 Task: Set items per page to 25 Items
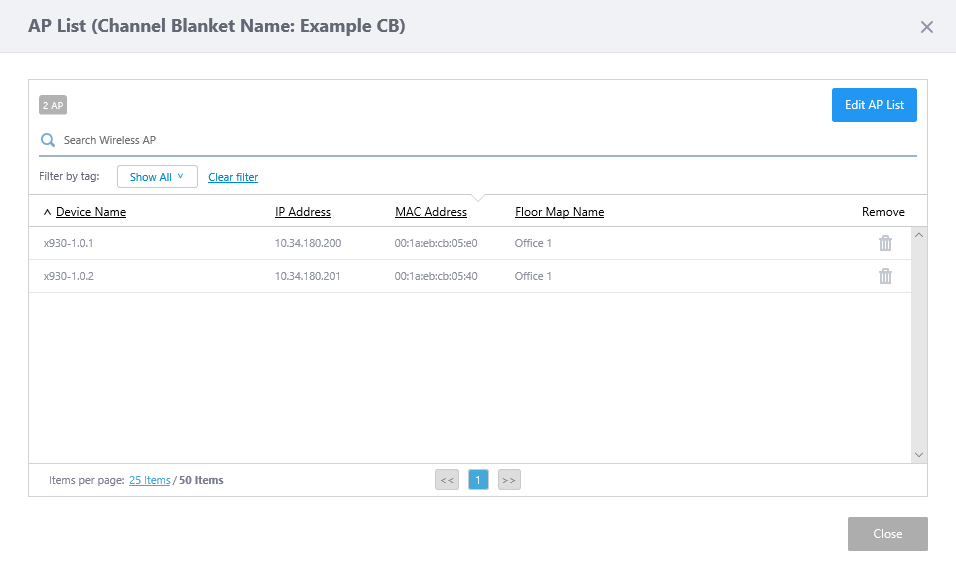tap(150, 480)
